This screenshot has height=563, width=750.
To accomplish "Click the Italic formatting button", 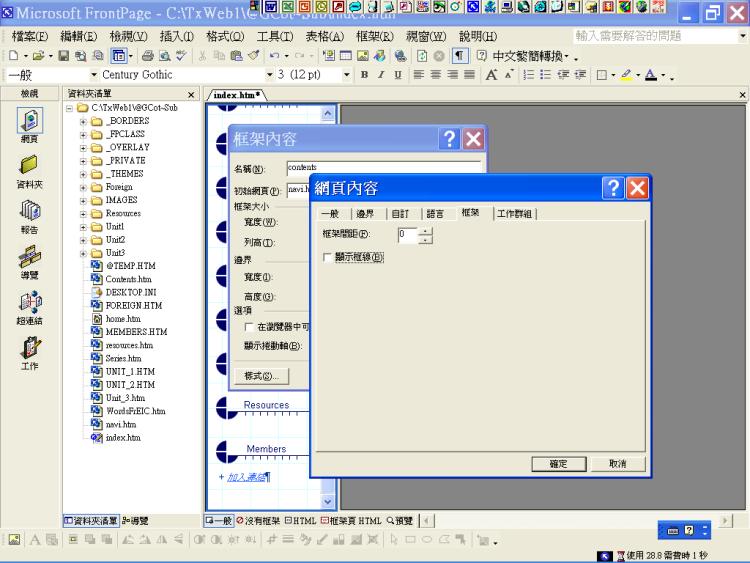I will 381,75.
